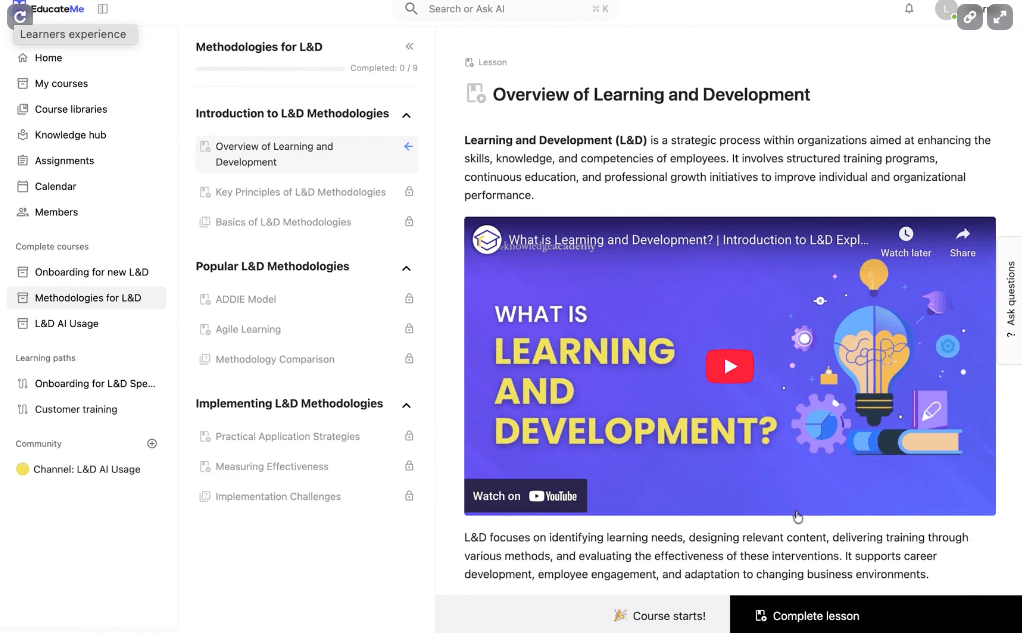Click the plus icon next to Community

point(152,443)
